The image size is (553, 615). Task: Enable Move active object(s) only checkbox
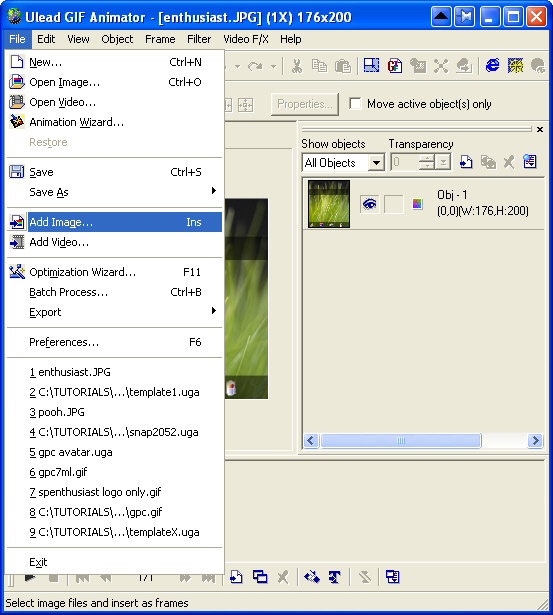pyautogui.click(x=355, y=104)
